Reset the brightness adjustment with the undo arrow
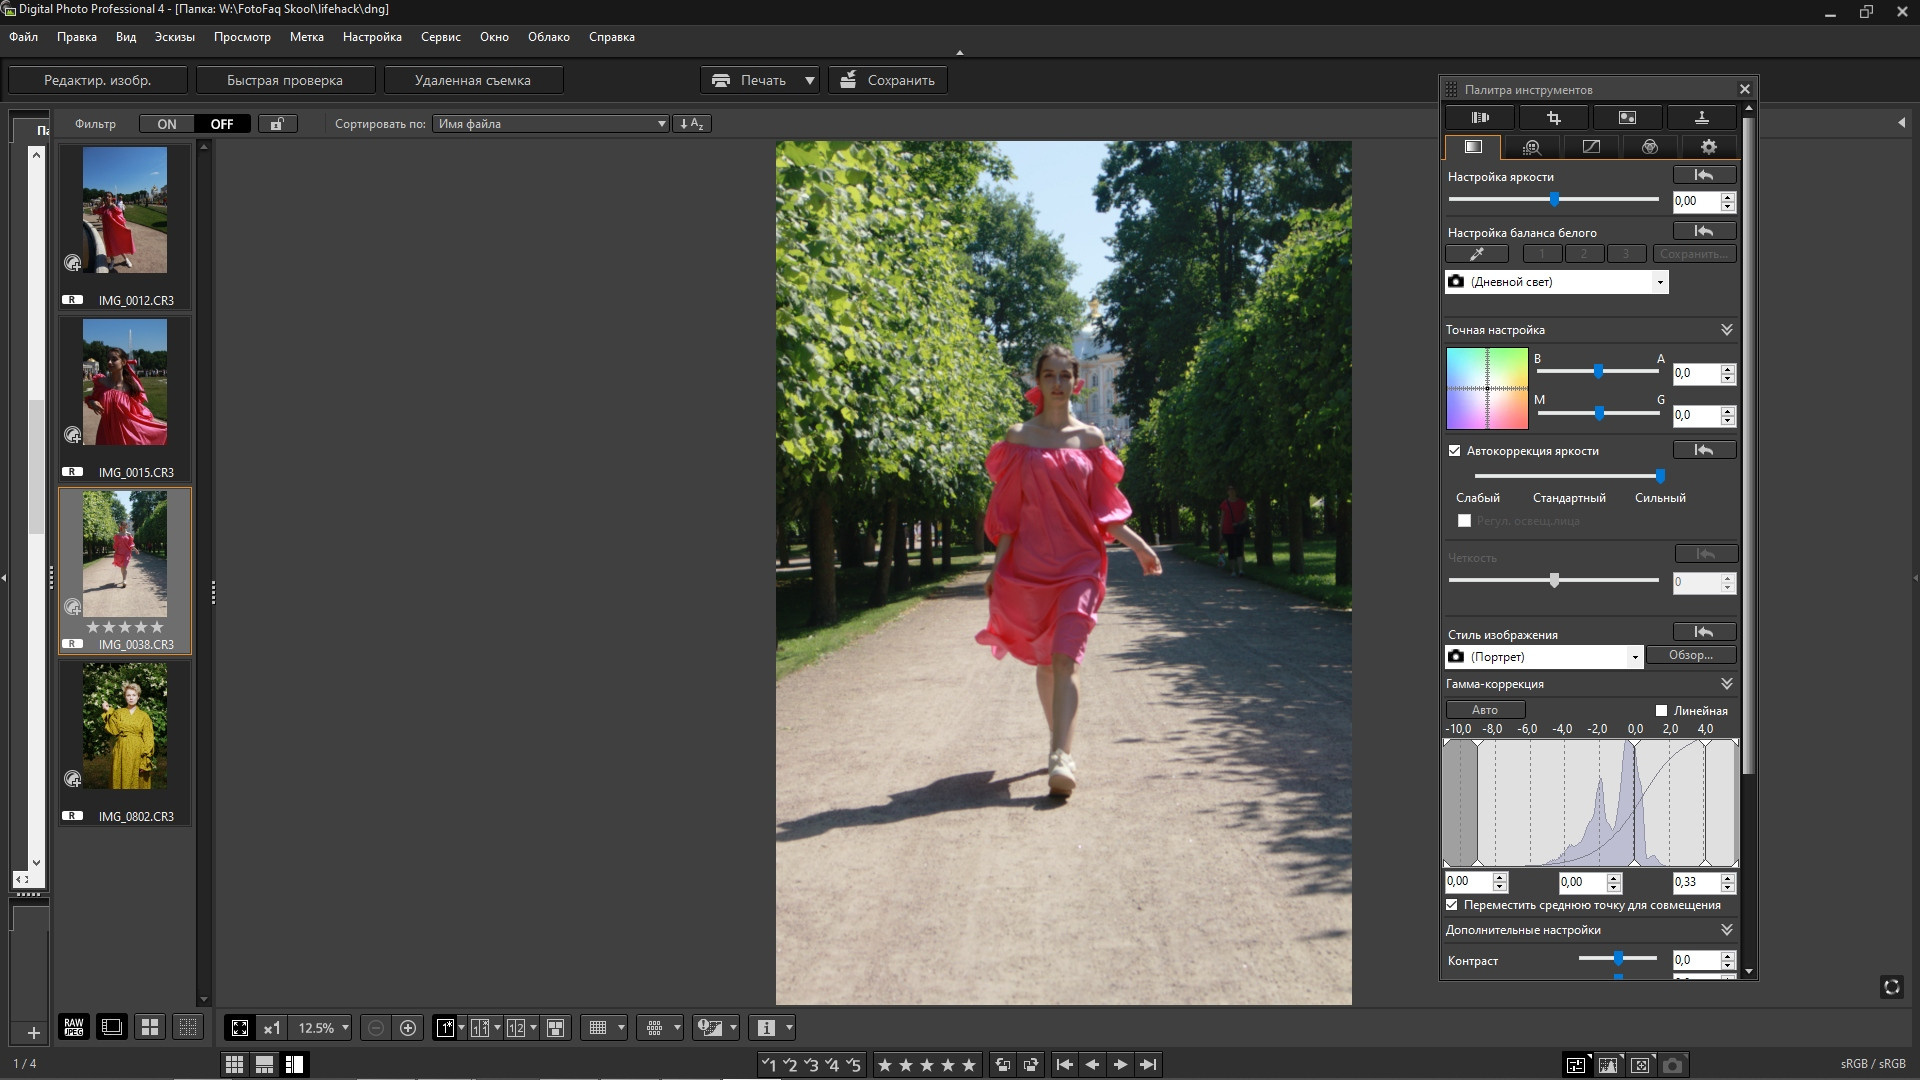Image resolution: width=1920 pixels, height=1080 pixels. [x=1704, y=175]
